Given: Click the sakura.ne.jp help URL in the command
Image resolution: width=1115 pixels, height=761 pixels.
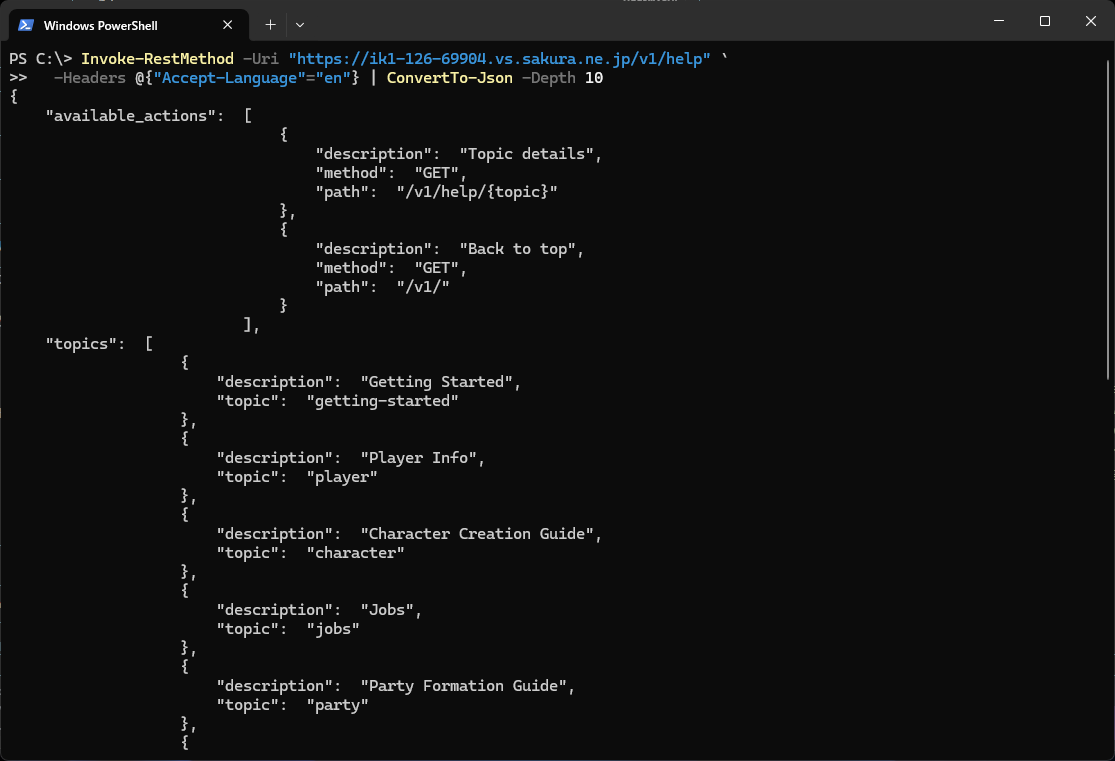Looking at the screenshot, I should click(499, 59).
